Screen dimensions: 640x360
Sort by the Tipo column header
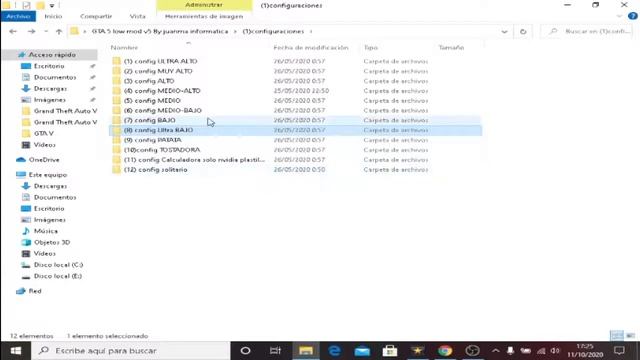(x=371, y=48)
